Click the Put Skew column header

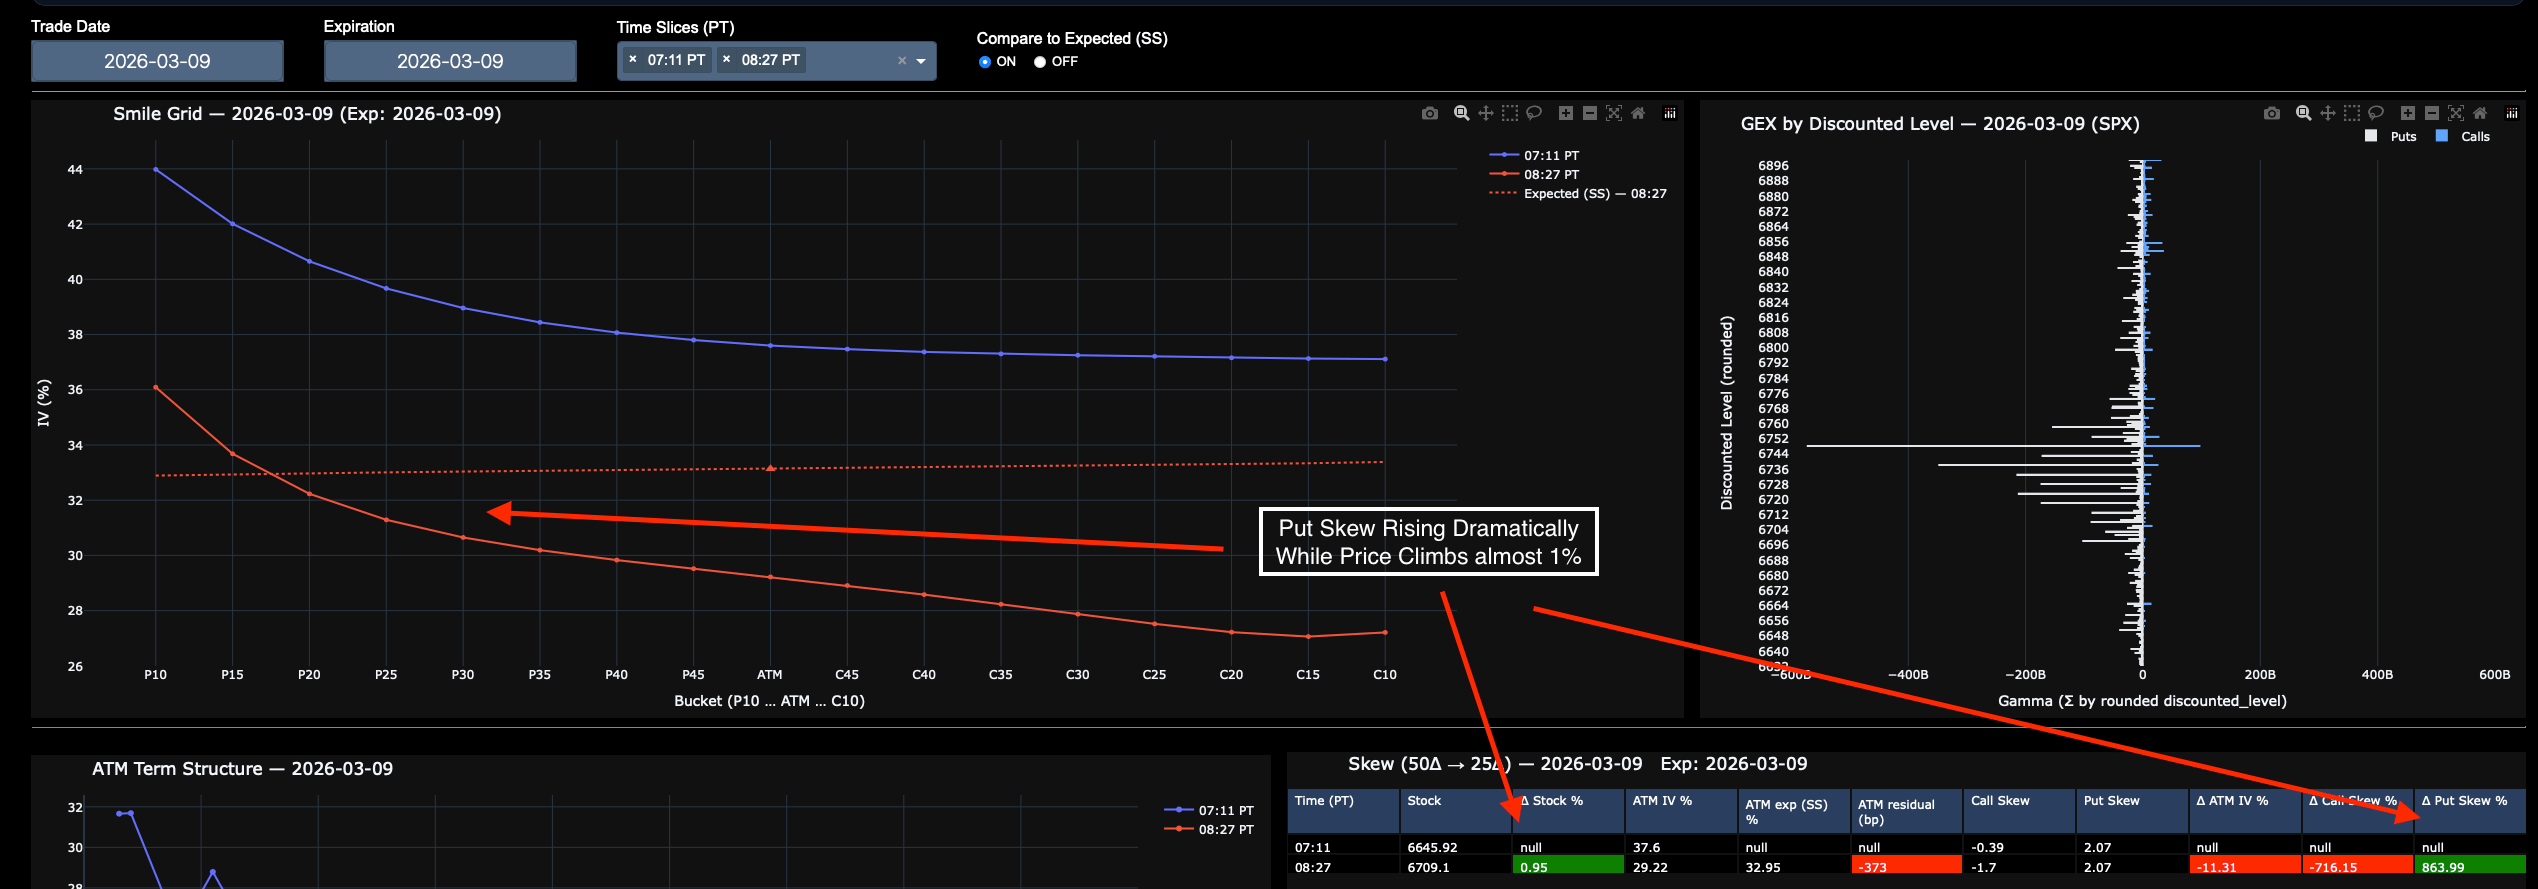[x=2132, y=811]
